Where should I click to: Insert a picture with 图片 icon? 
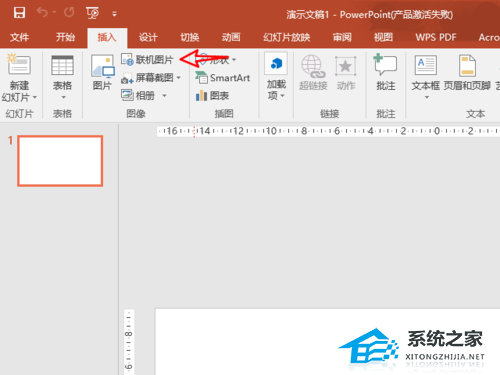click(103, 67)
